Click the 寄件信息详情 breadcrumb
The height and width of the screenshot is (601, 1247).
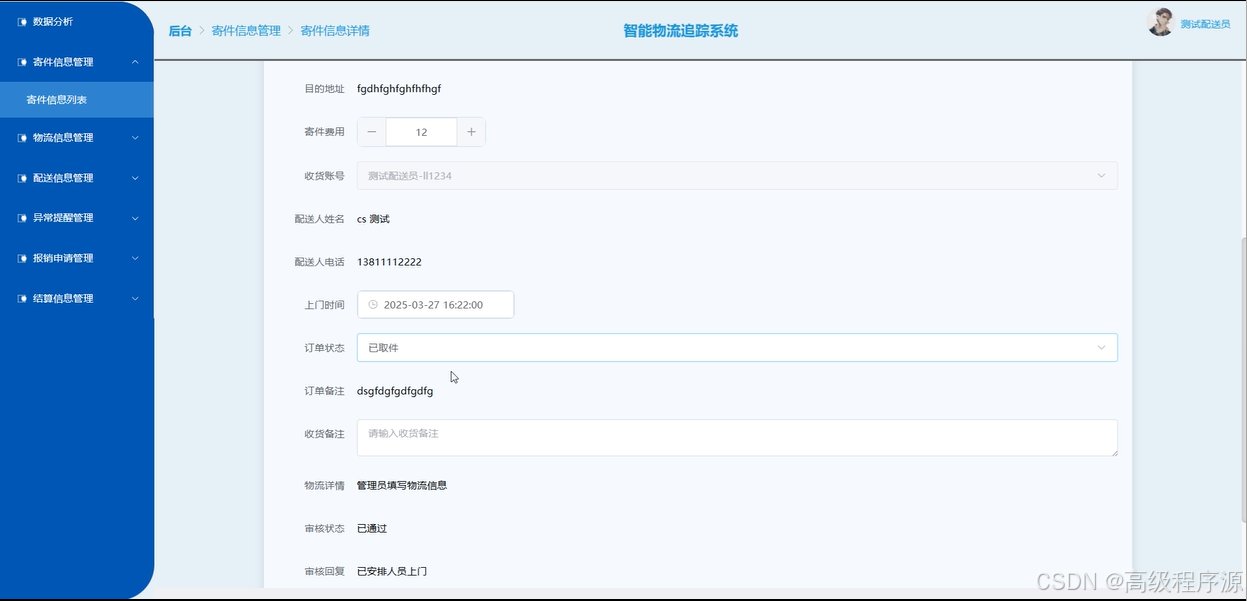coord(335,31)
